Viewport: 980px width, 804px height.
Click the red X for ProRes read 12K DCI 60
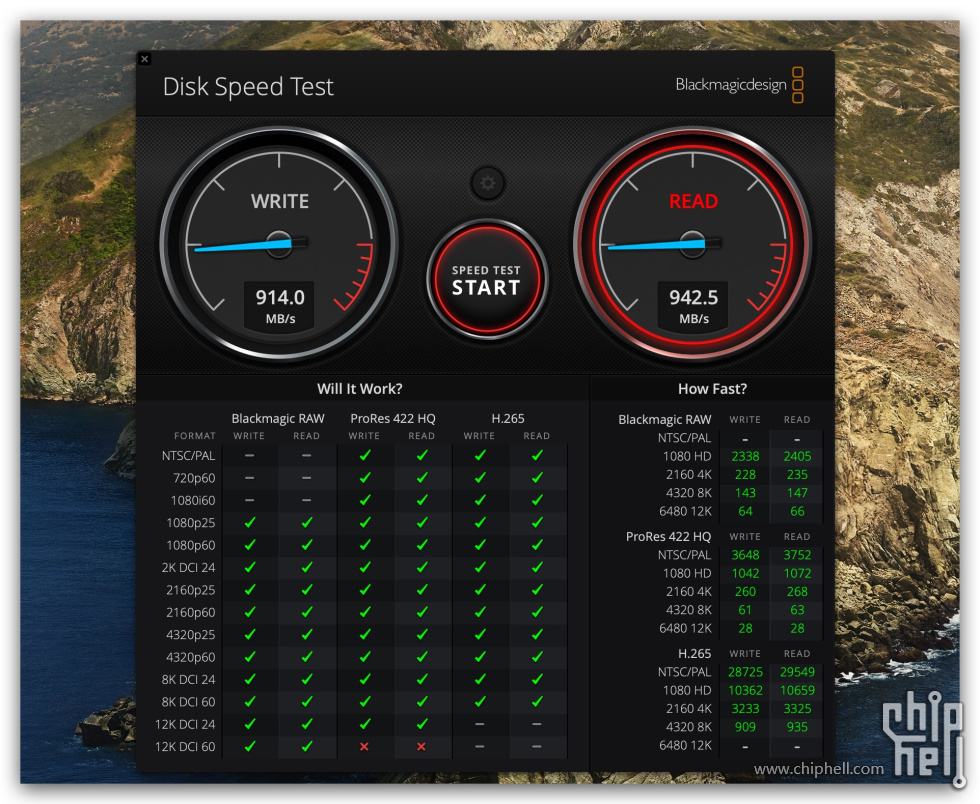tap(421, 746)
